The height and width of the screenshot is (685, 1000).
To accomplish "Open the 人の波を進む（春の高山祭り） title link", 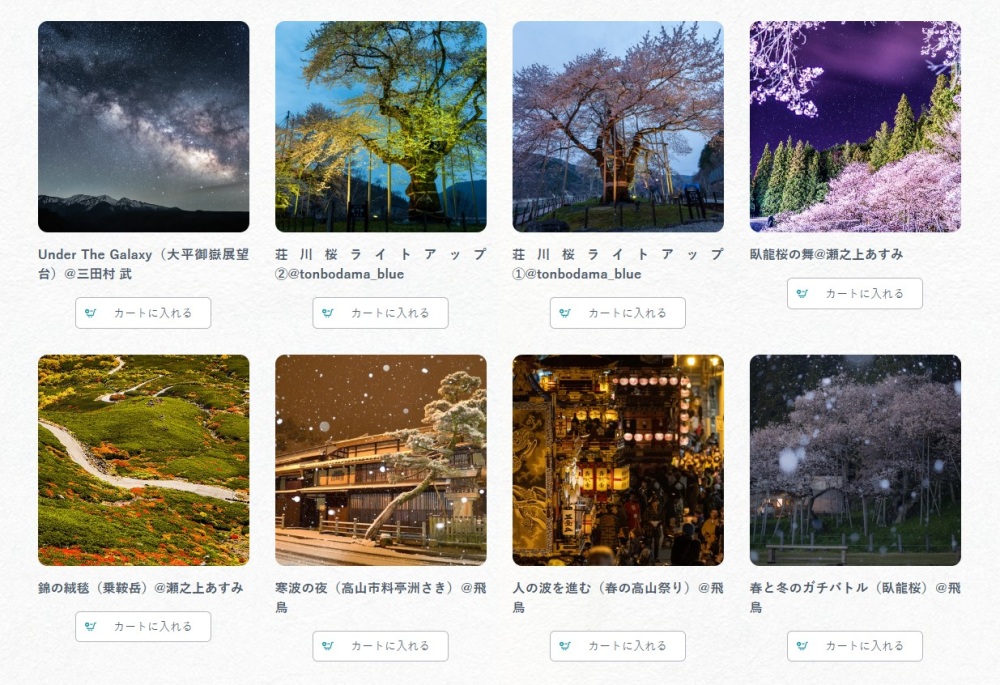I will click(618, 597).
